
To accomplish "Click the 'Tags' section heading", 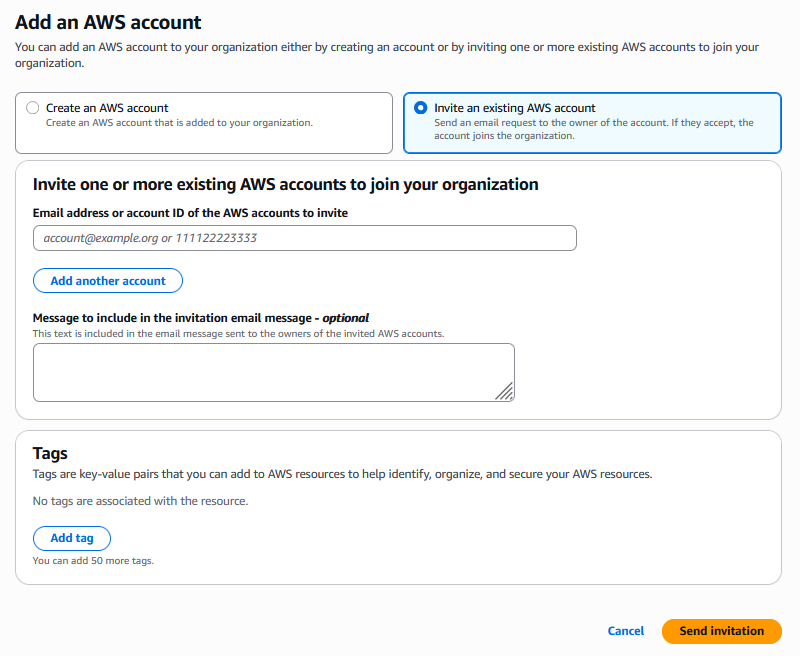I will point(50,453).
